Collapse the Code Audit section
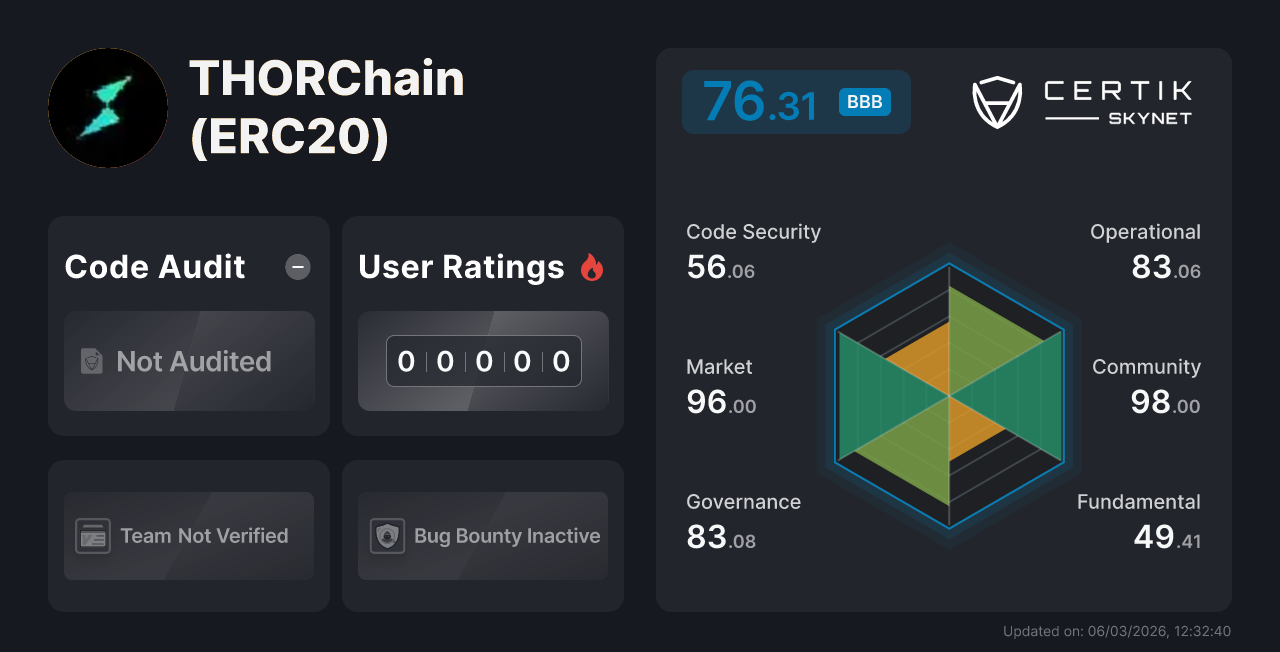Image resolution: width=1280 pixels, height=652 pixels. (x=297, y=267)
